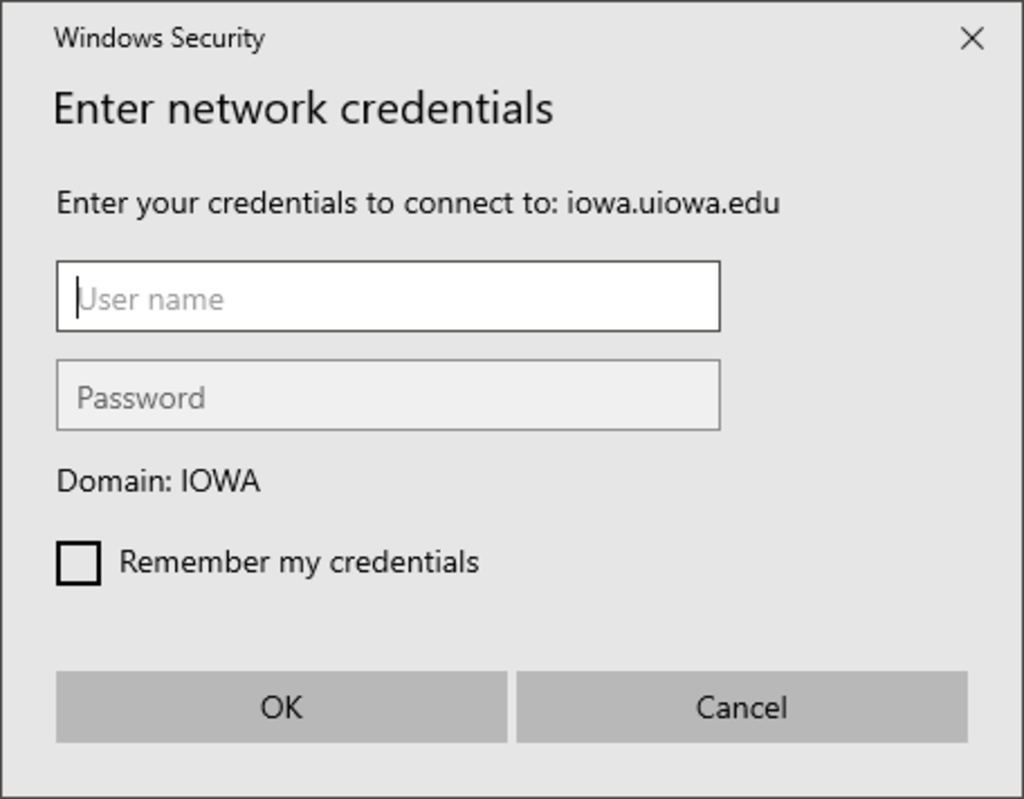Click the Remember my credentials label text
This screenshot has height=799, width=1024.
click(x=297, y=562)
